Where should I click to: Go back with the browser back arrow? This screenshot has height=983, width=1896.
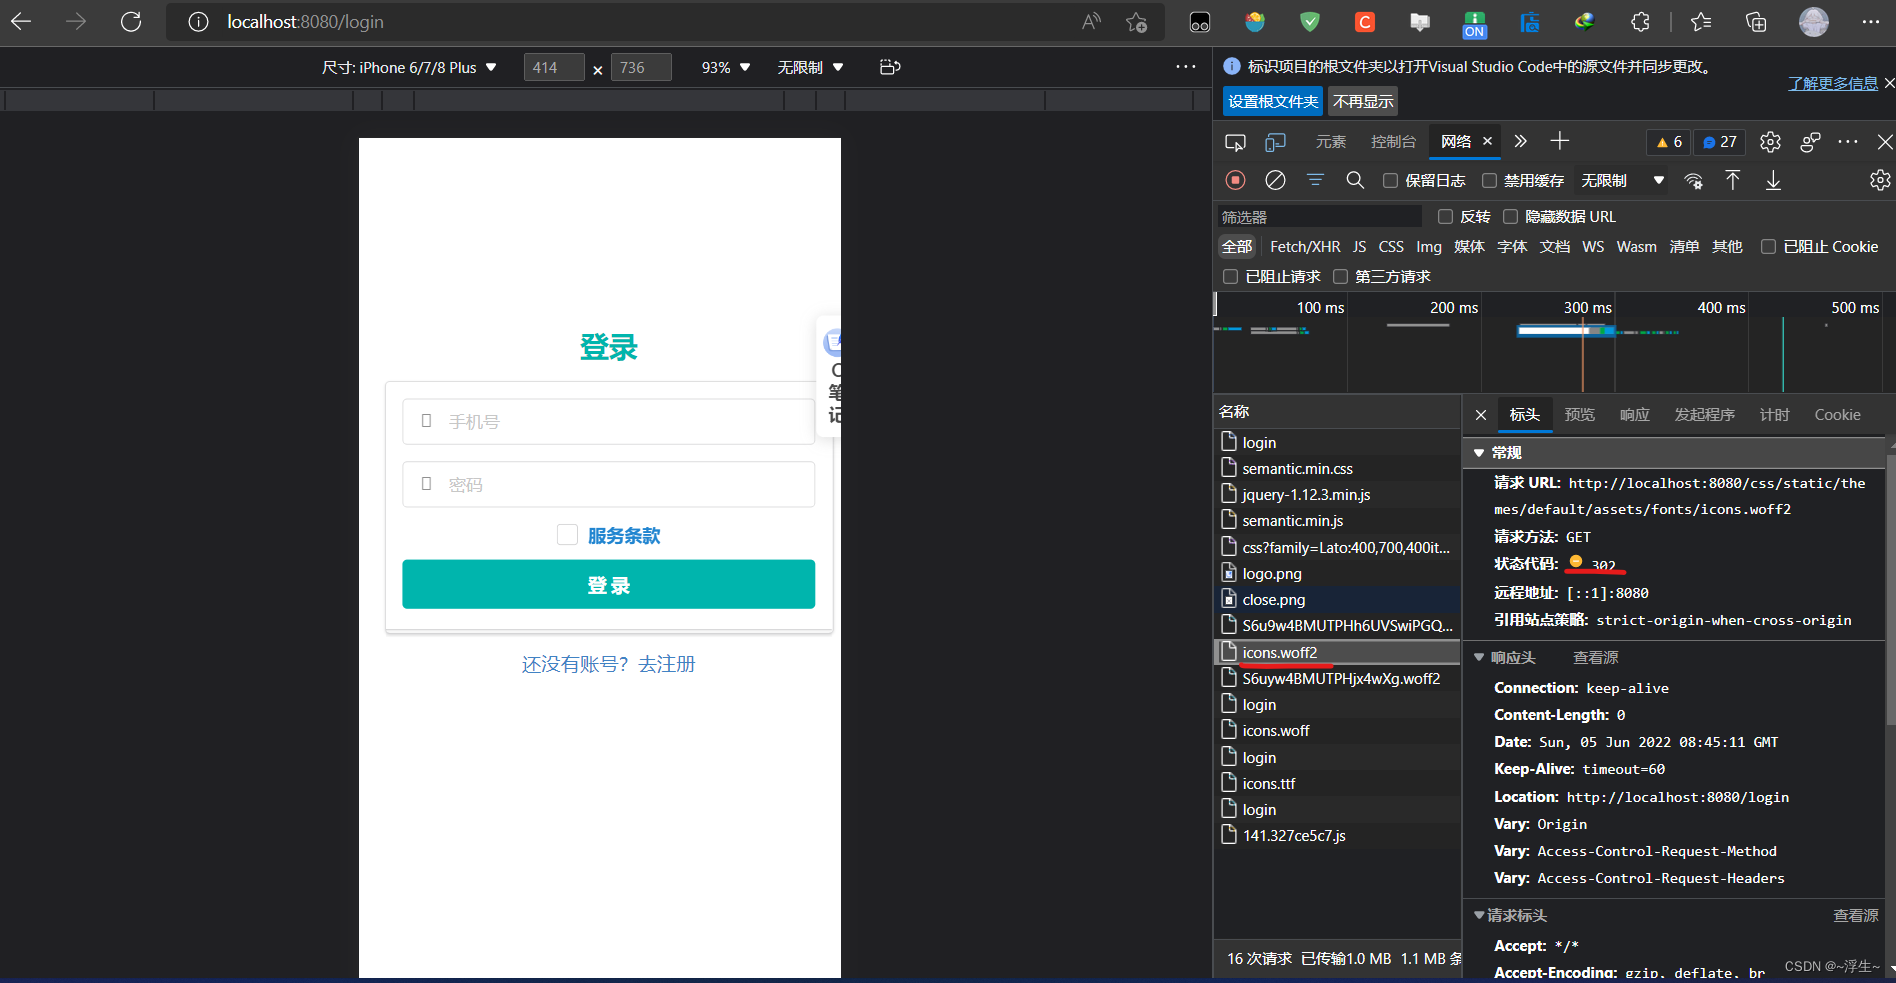pyautogui.click(x=21, y=22)
